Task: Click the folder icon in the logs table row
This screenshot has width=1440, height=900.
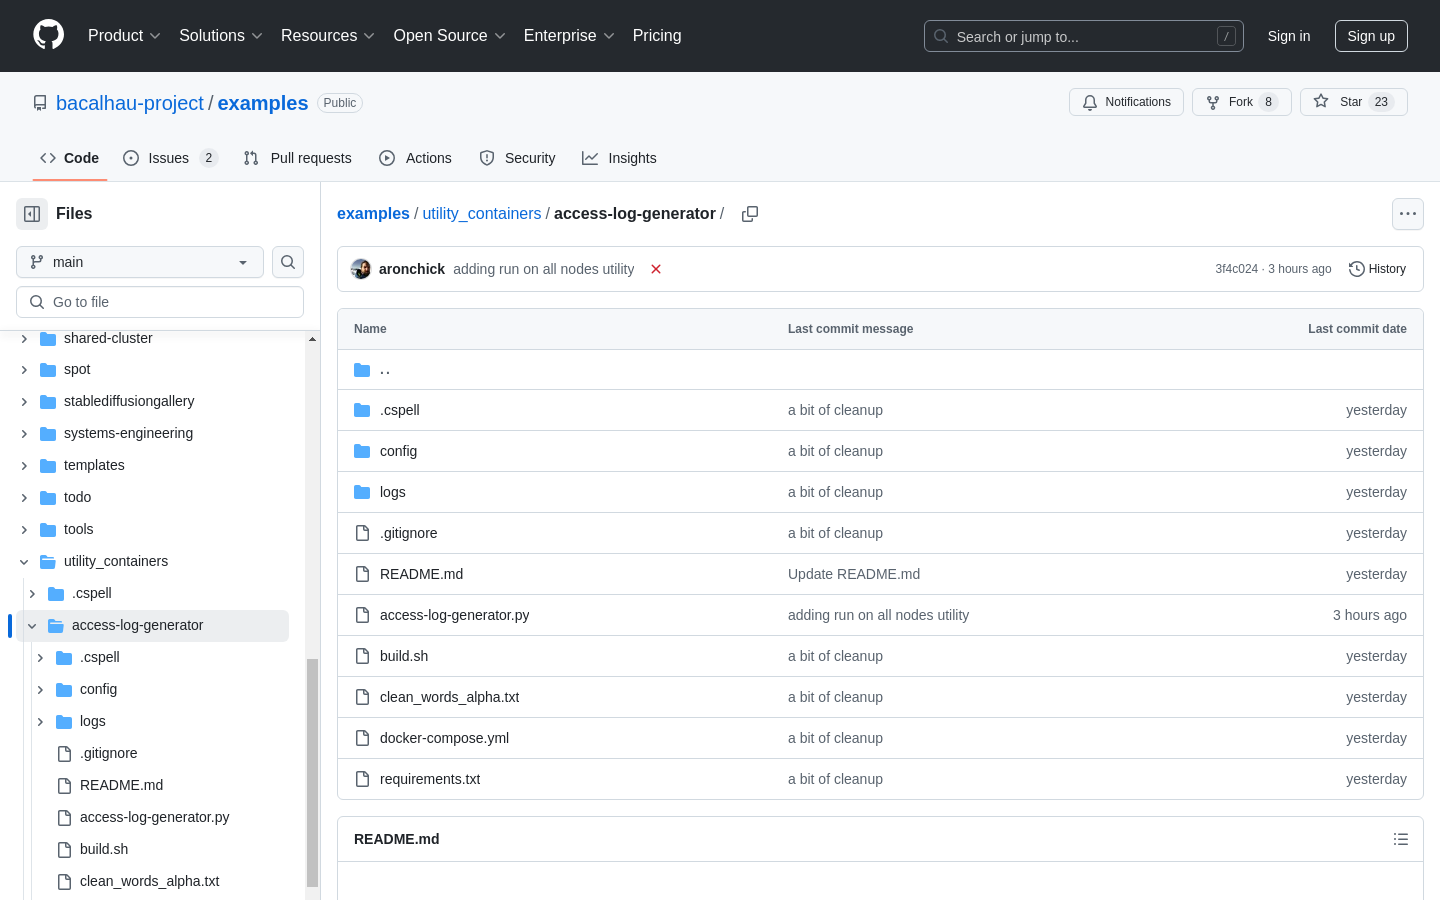Action: (362, 492)
